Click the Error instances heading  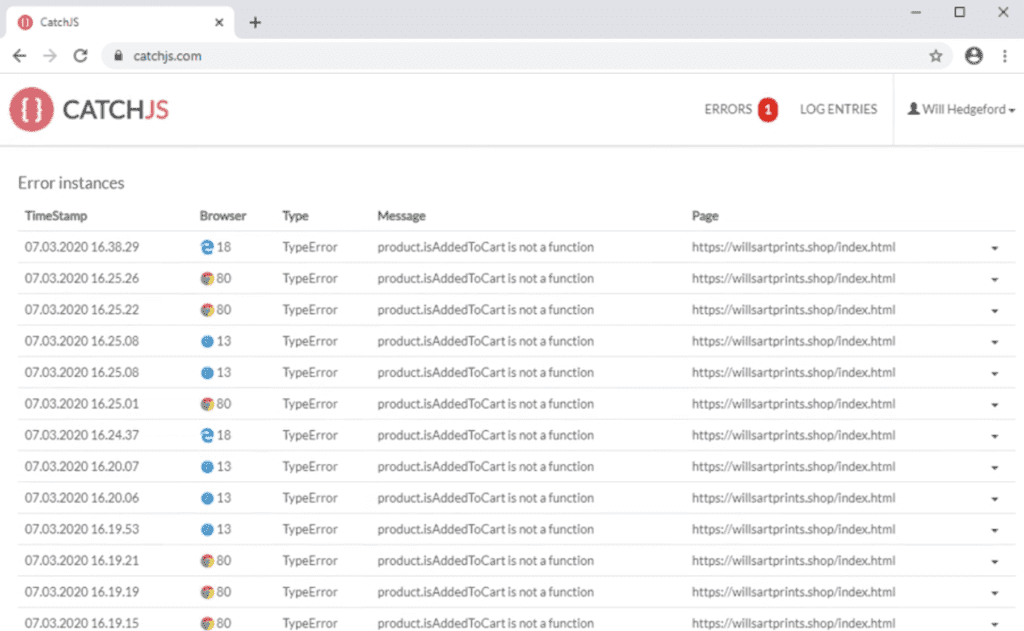71,183
